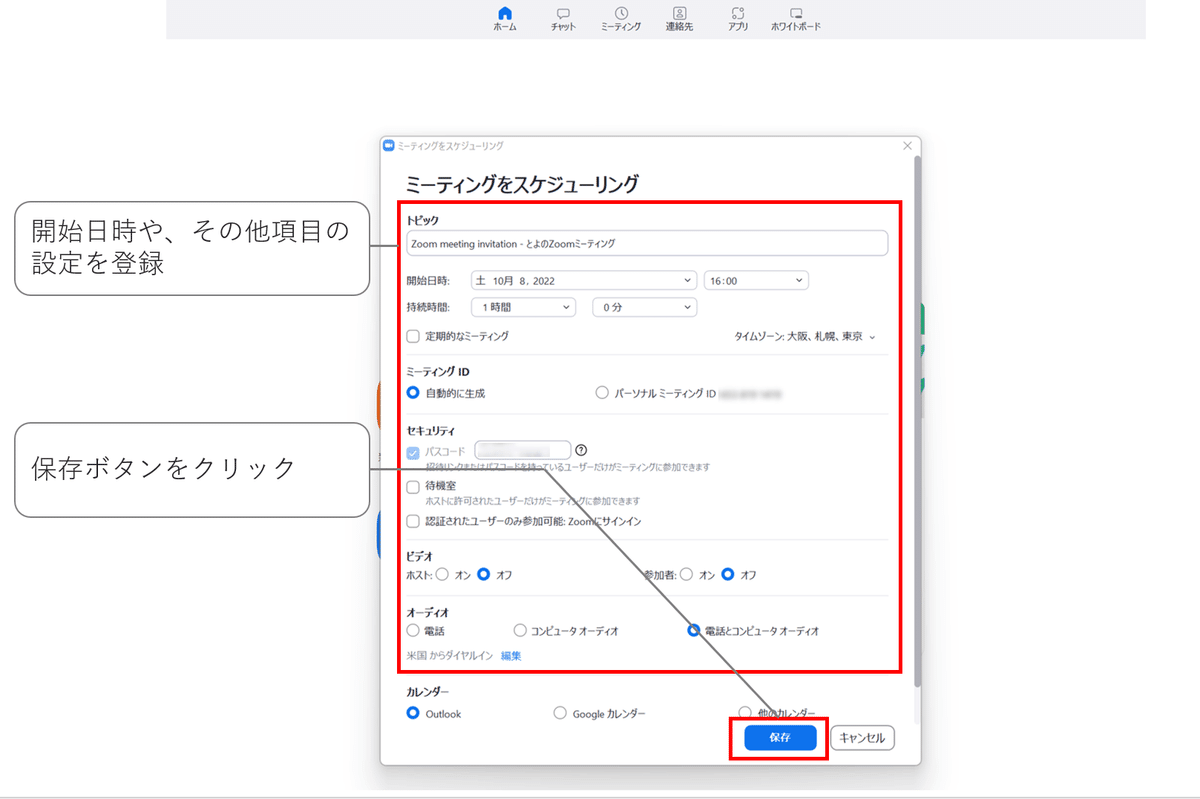Select the Google Calendar radio
Screen dimensions: 1200x799
(x=560, y=713)
